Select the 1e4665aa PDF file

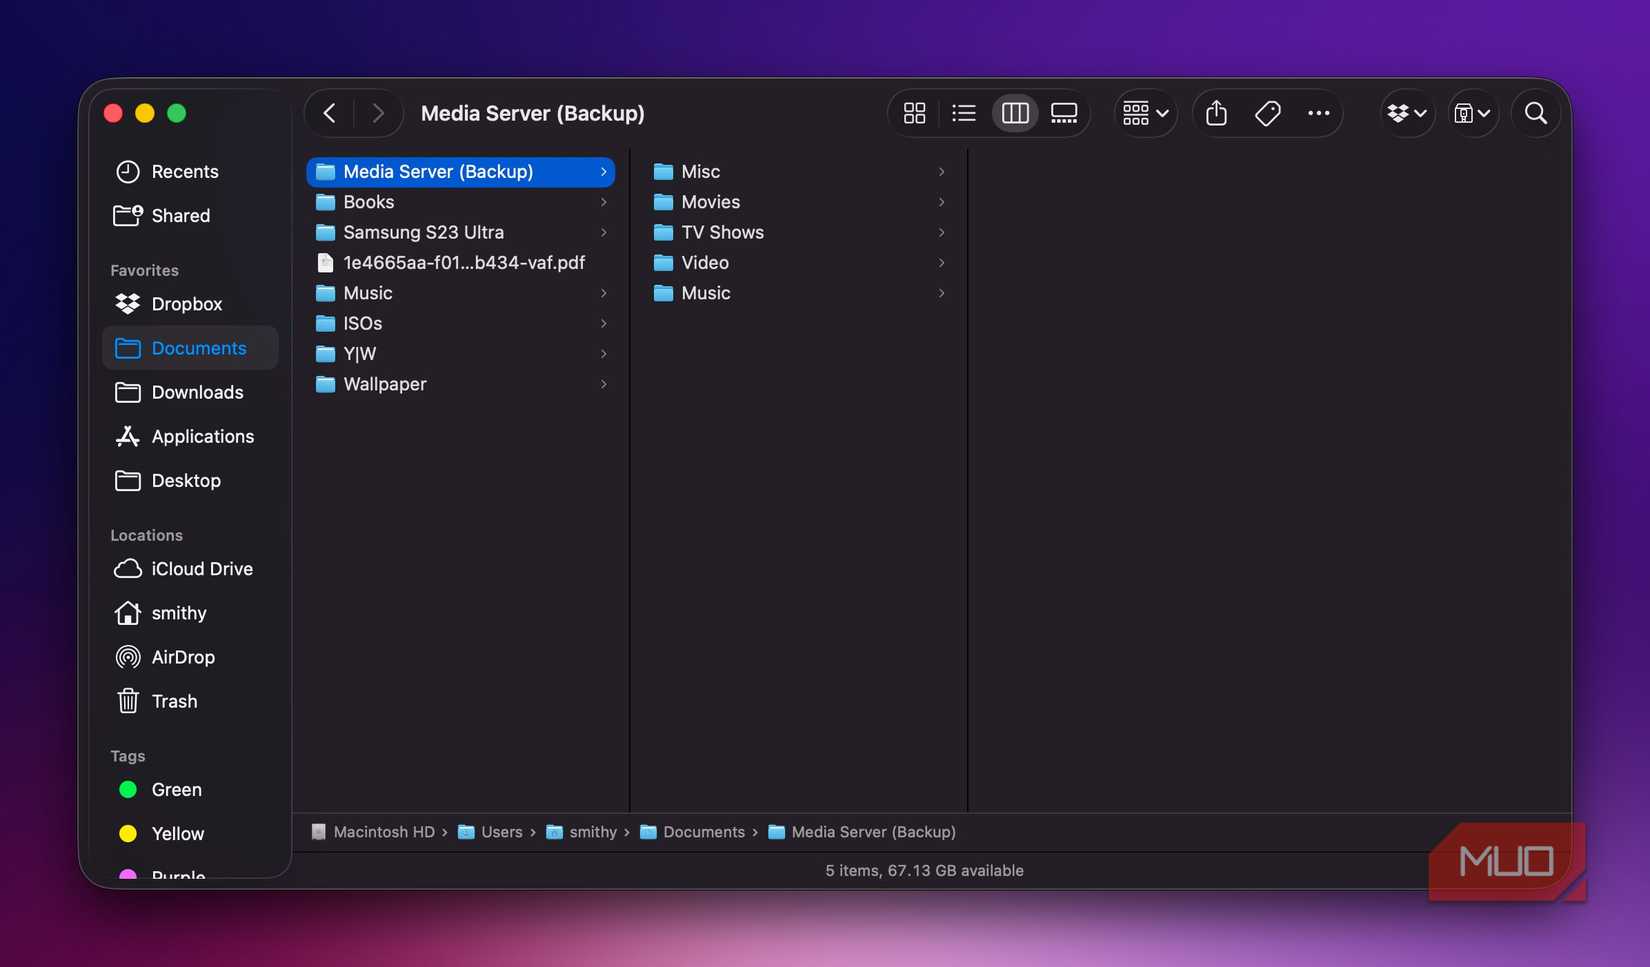tap(463, 263)
